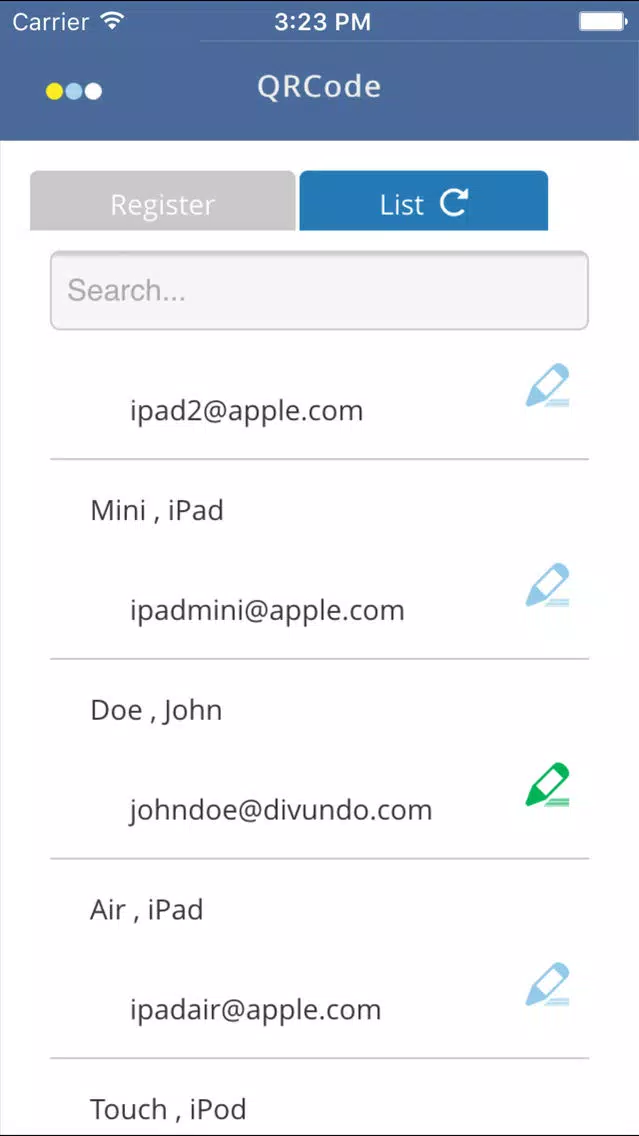Tap the ipad2@apple.com email
This screenshot has height=1136, width=639.
[246, 411]
